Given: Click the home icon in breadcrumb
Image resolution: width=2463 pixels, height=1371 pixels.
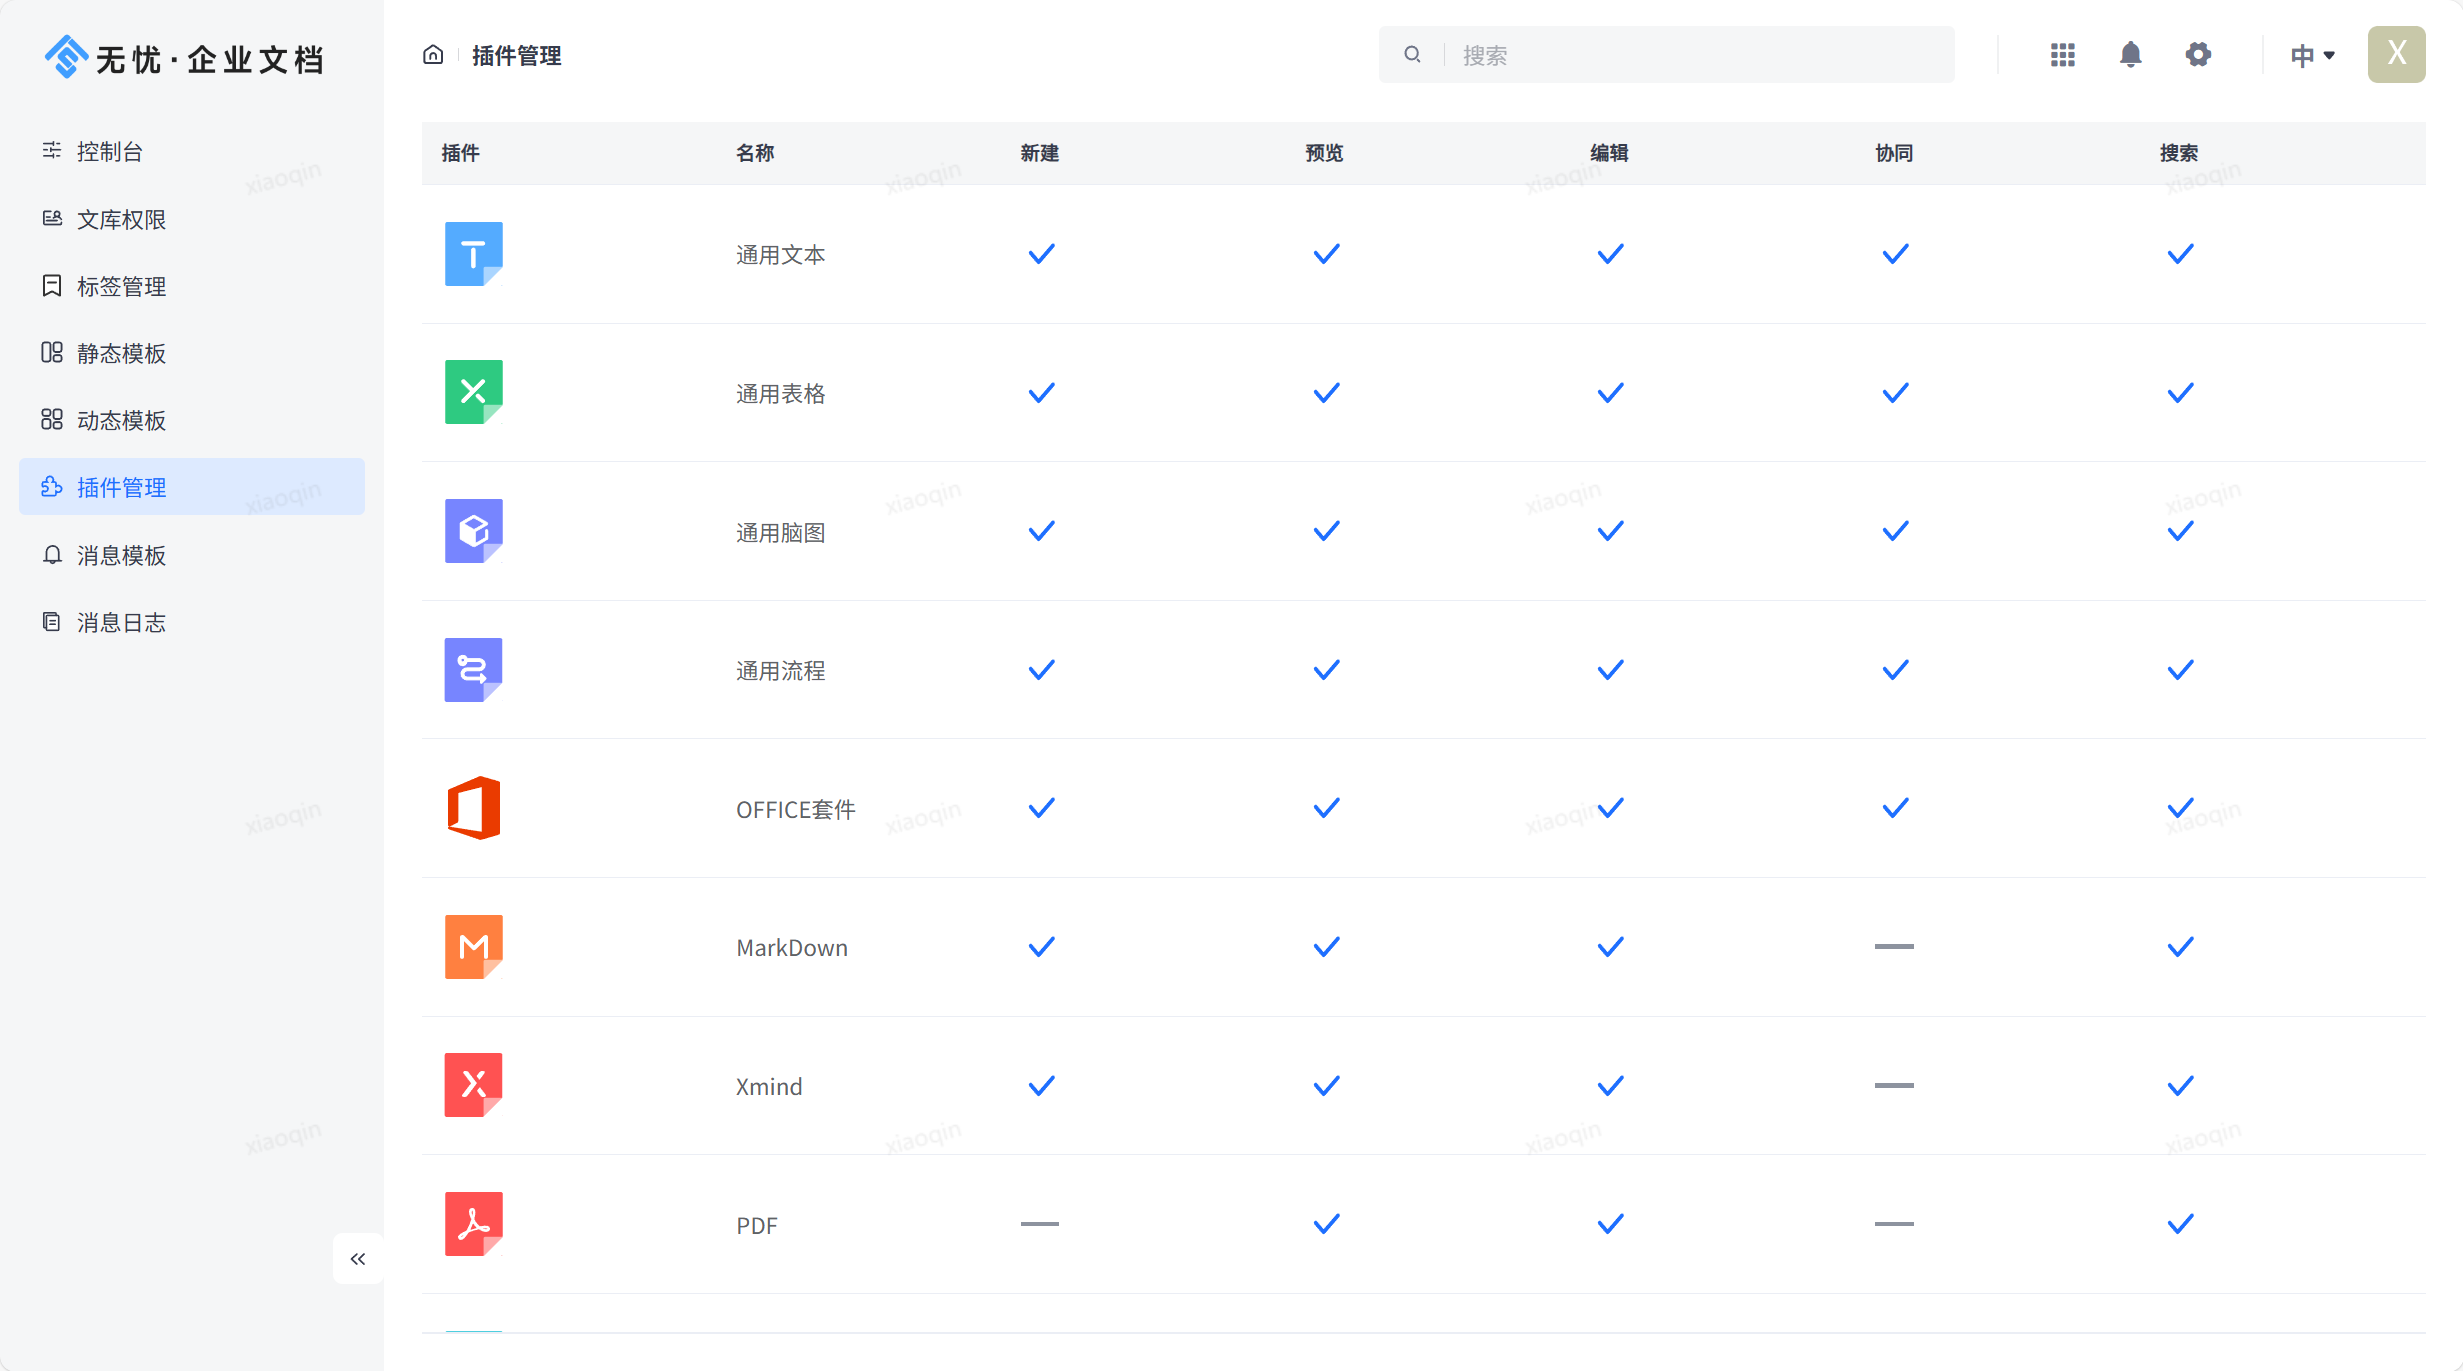Looking at the screenshot, I should click(433, 55).
